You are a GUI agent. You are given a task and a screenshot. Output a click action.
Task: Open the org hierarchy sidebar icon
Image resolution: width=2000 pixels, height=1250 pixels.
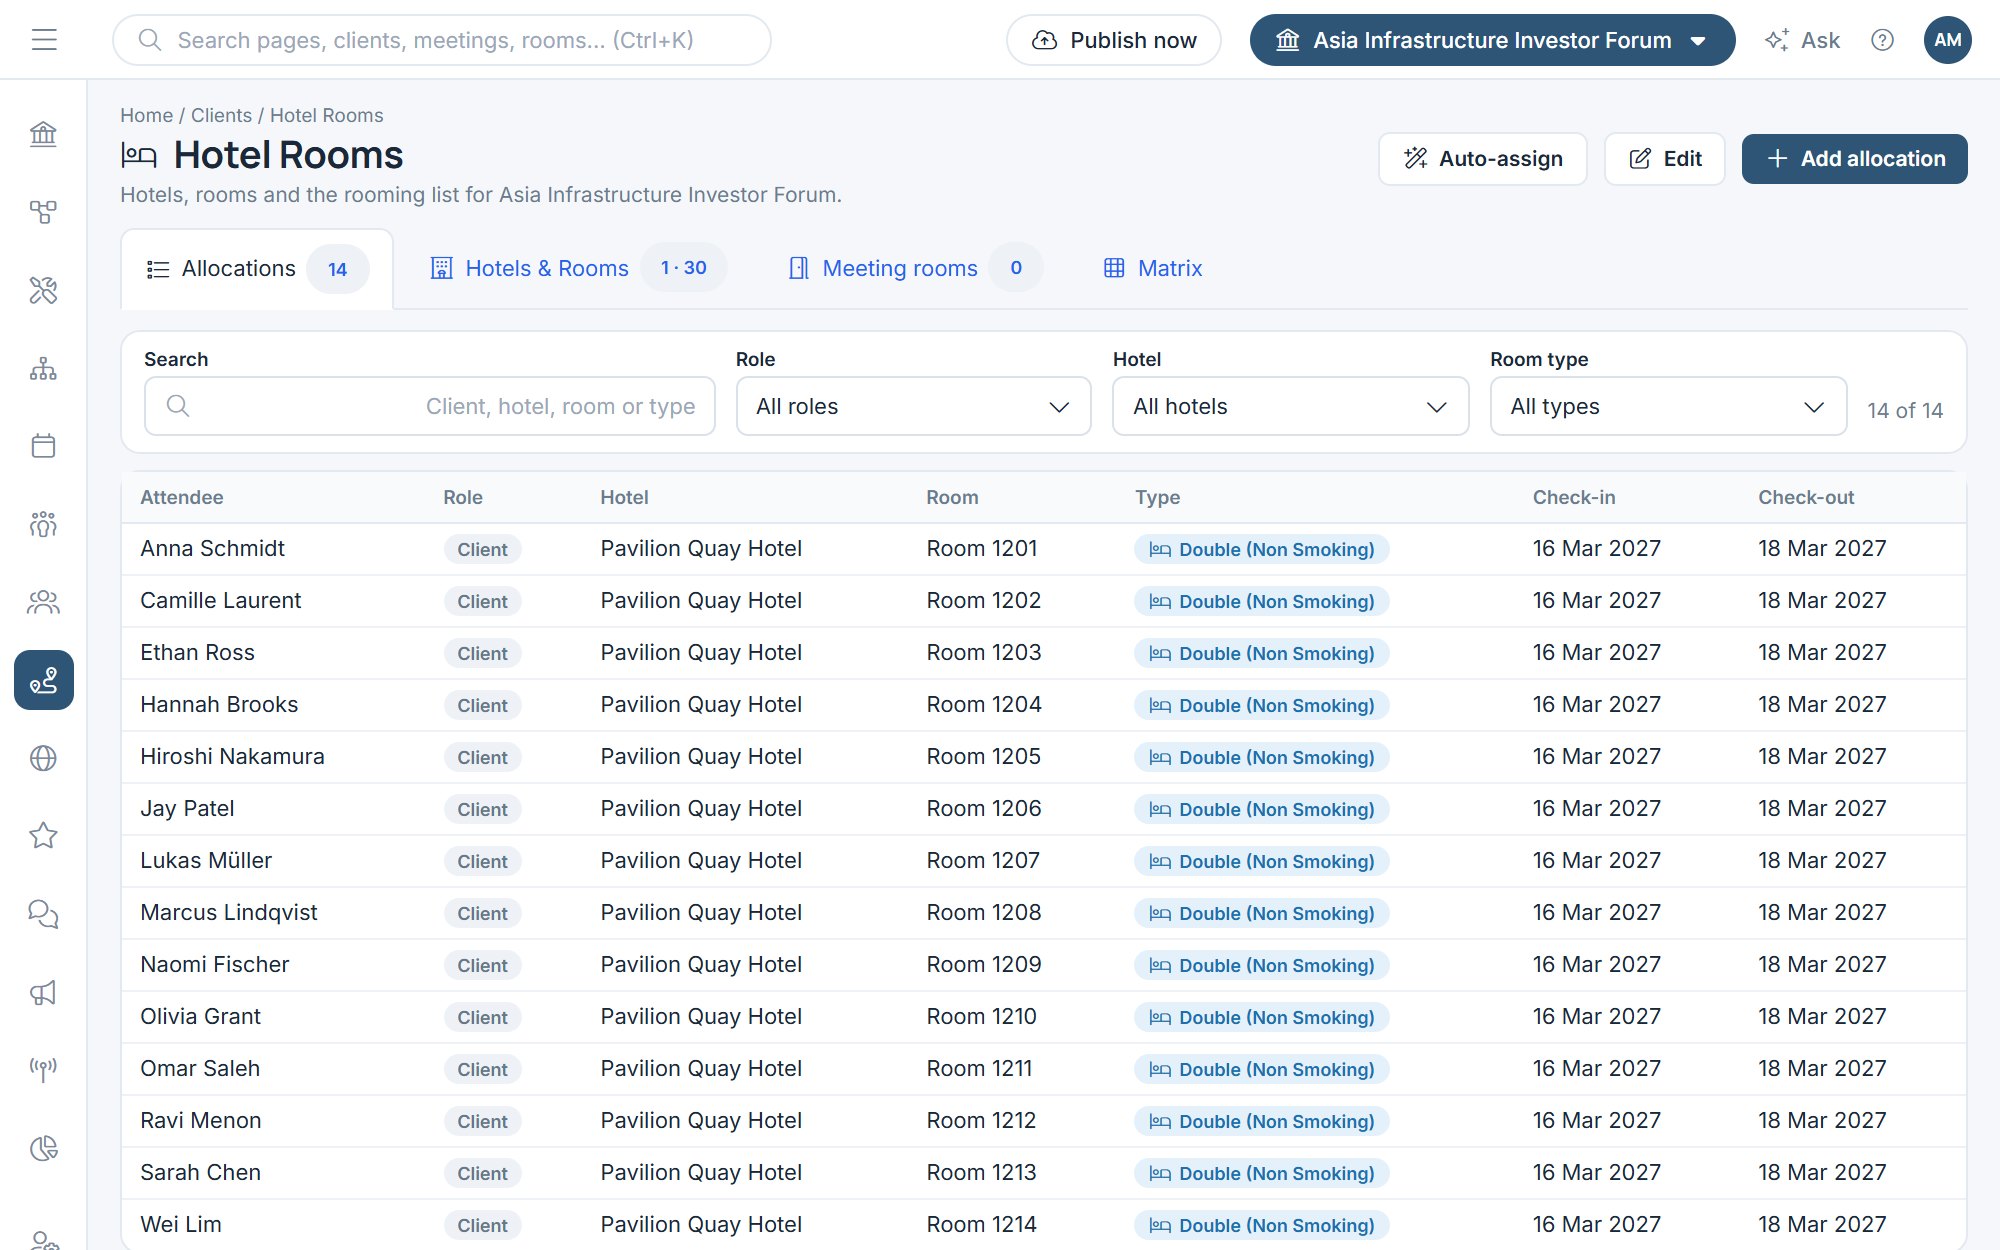click(43, 368)
